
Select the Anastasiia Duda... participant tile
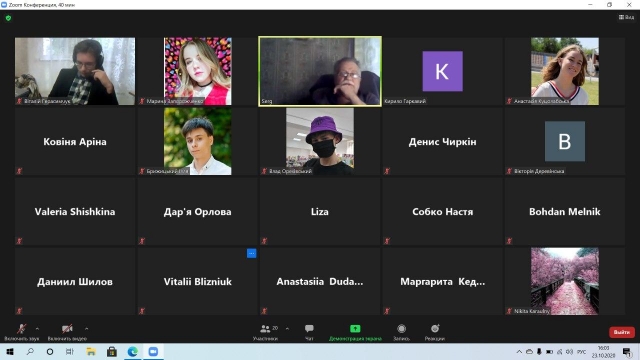[320, 281]
